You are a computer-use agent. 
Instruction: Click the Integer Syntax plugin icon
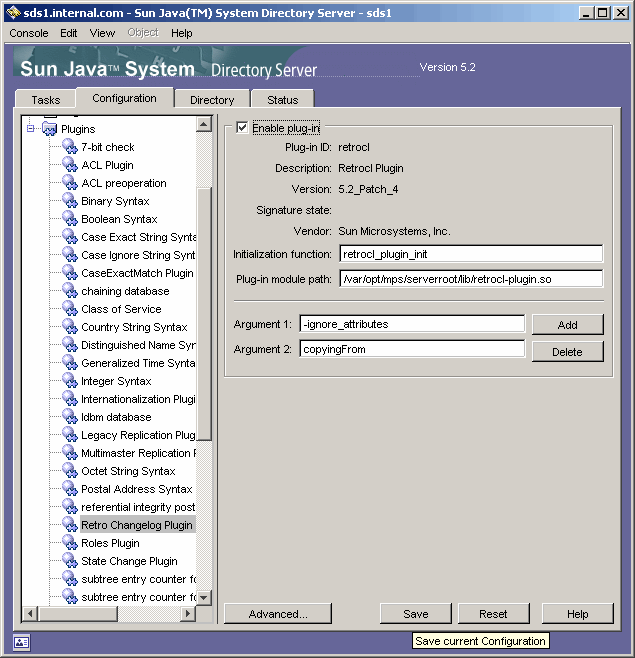click(69, 381)
